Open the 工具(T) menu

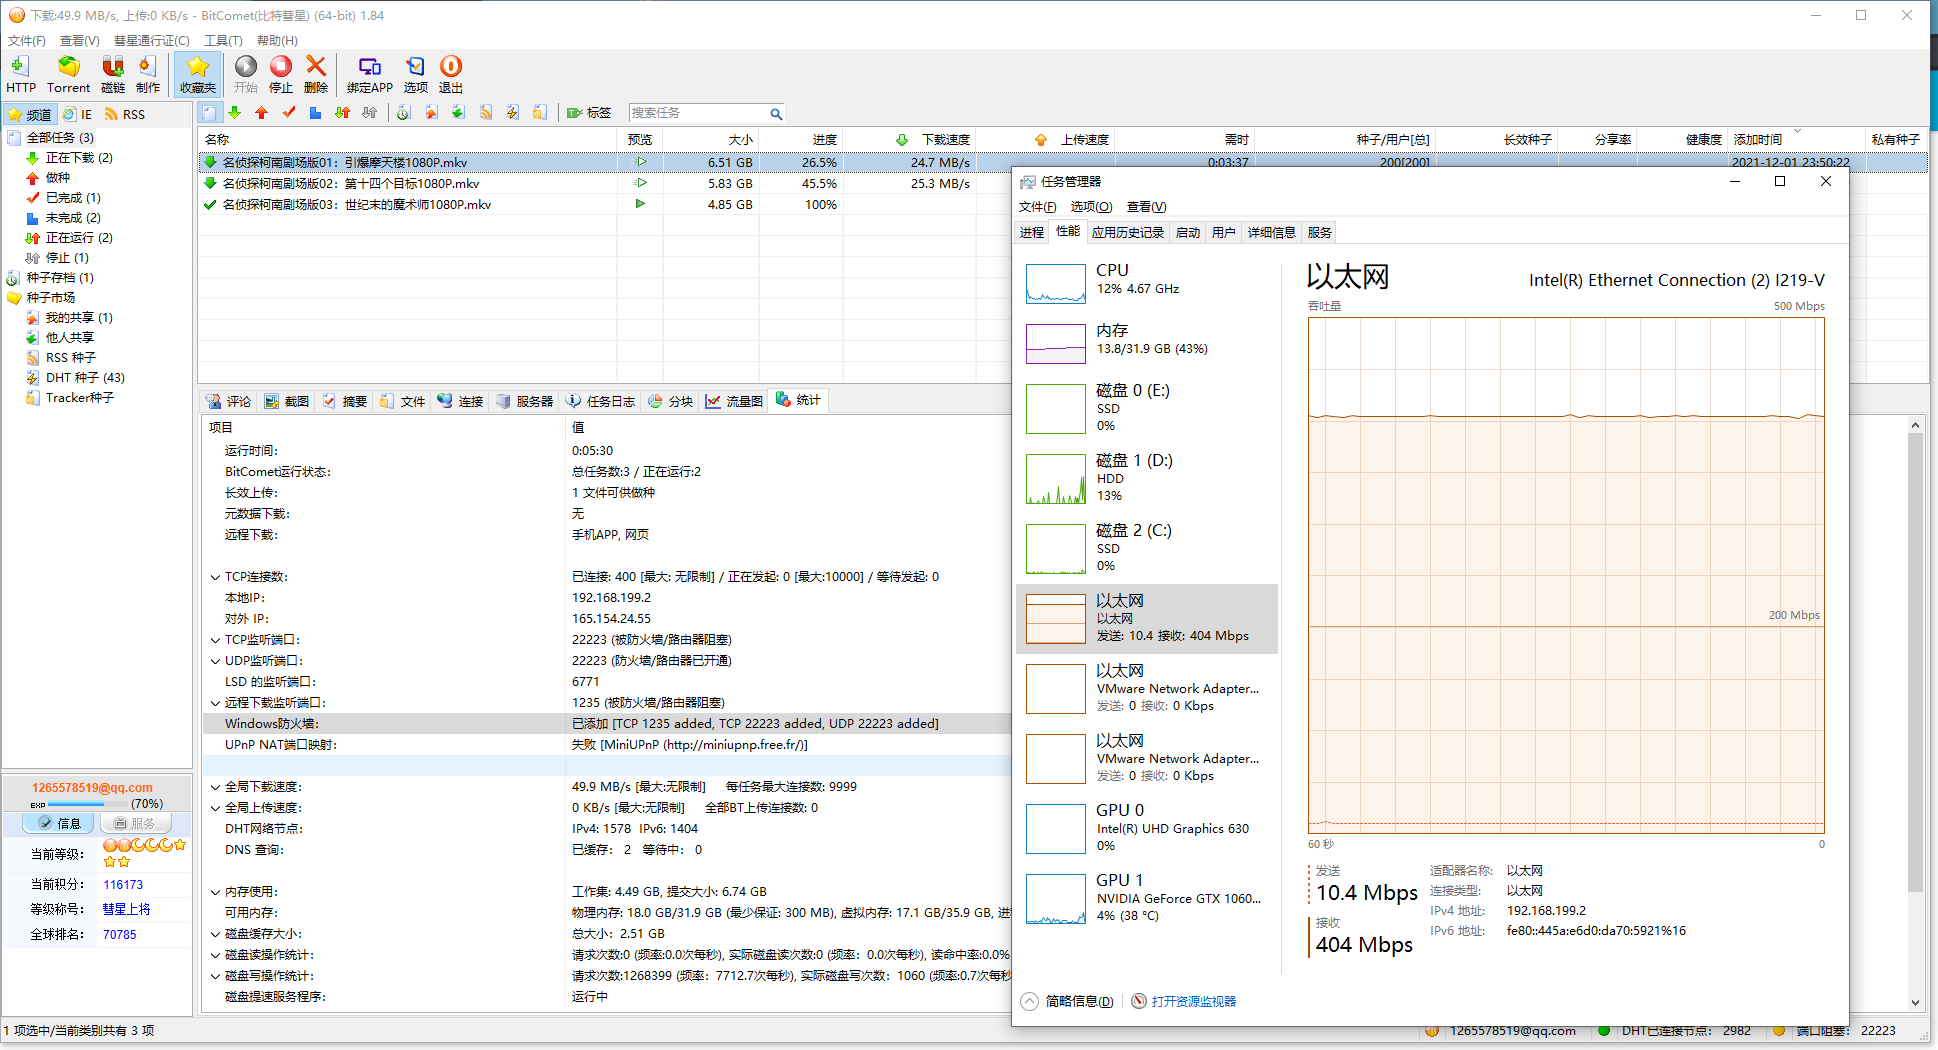coord(223,41)
